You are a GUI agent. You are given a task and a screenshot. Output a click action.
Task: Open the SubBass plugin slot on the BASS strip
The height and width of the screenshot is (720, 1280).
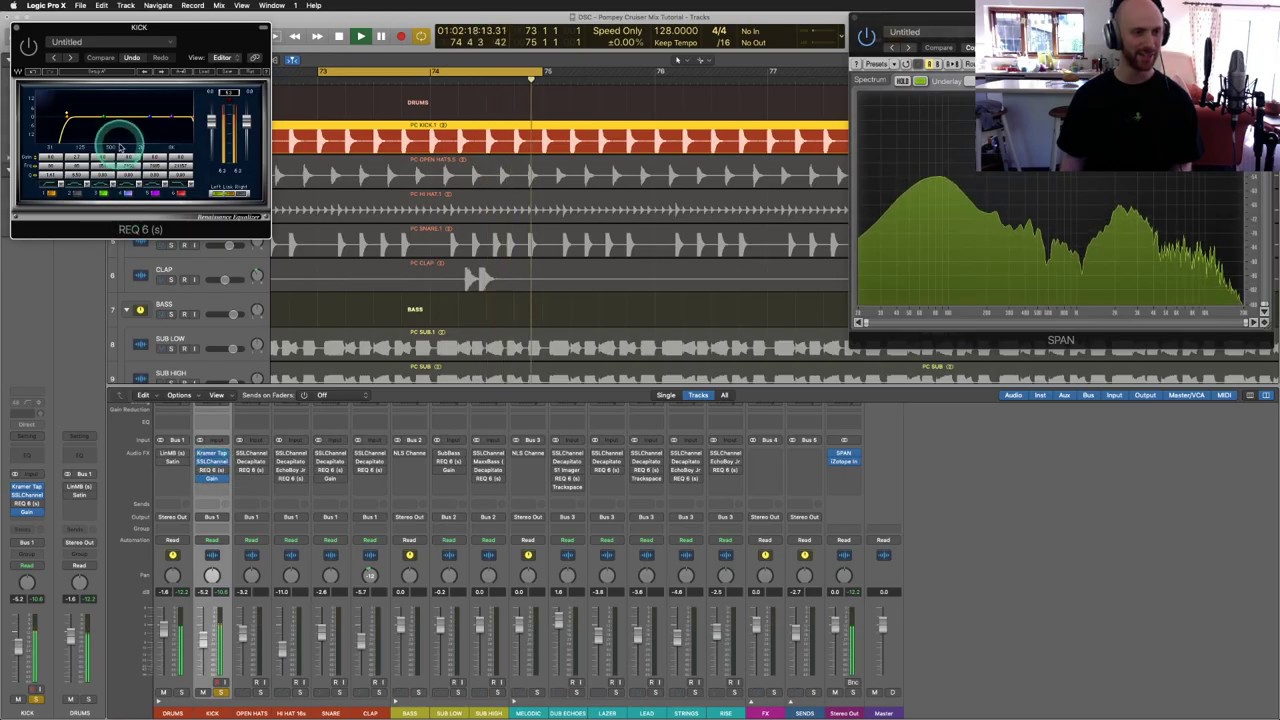449,454
